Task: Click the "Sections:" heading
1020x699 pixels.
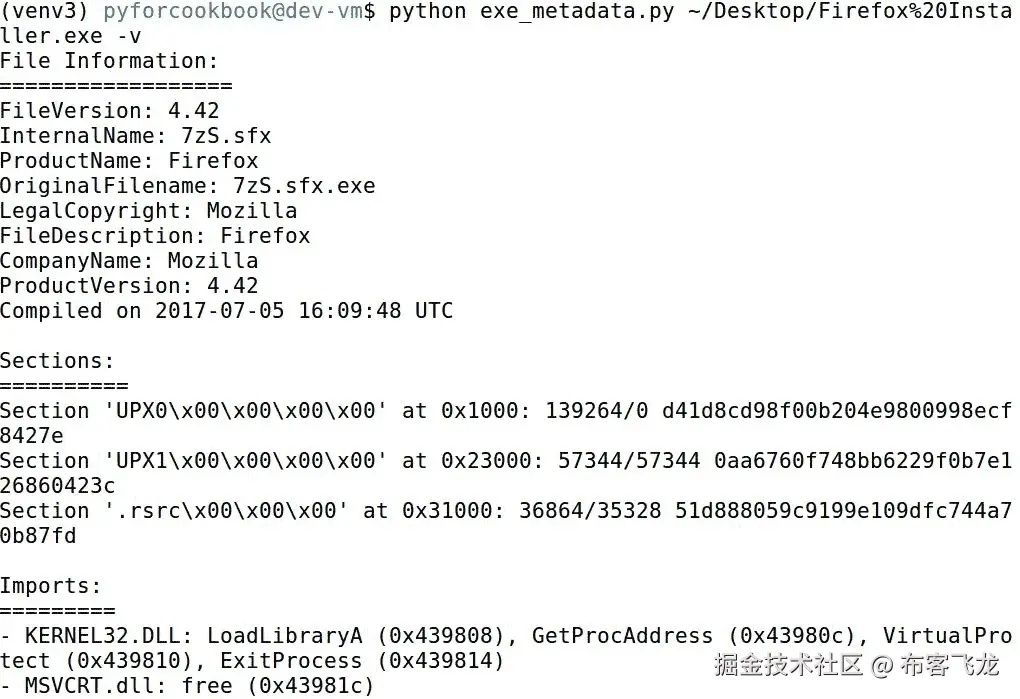Action: tap(58, 361)
